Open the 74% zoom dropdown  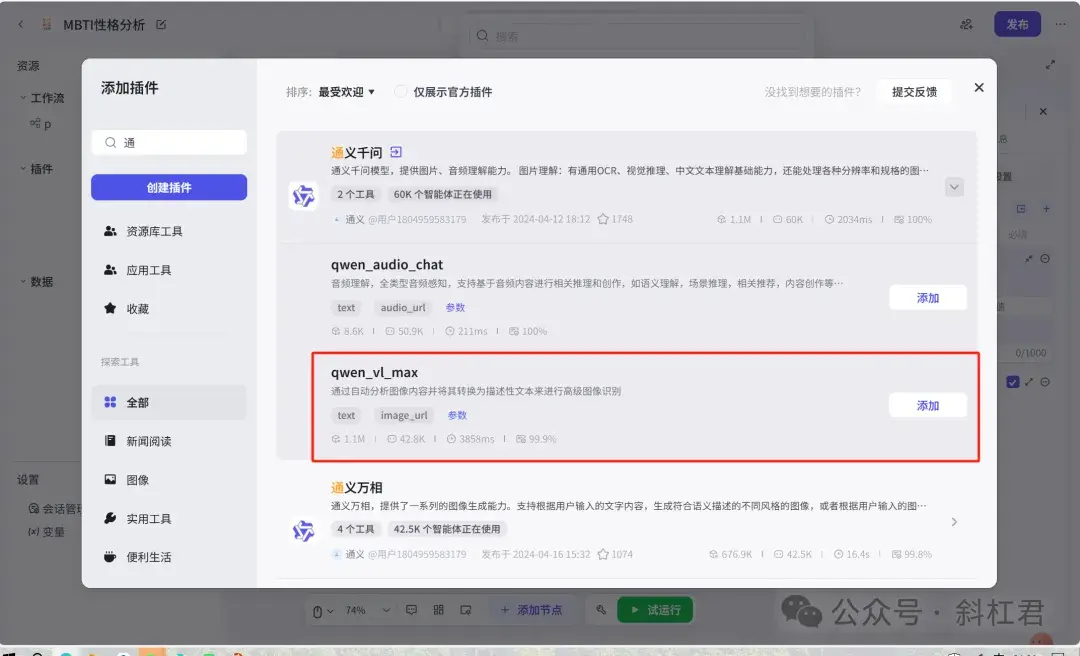point(367,610)
